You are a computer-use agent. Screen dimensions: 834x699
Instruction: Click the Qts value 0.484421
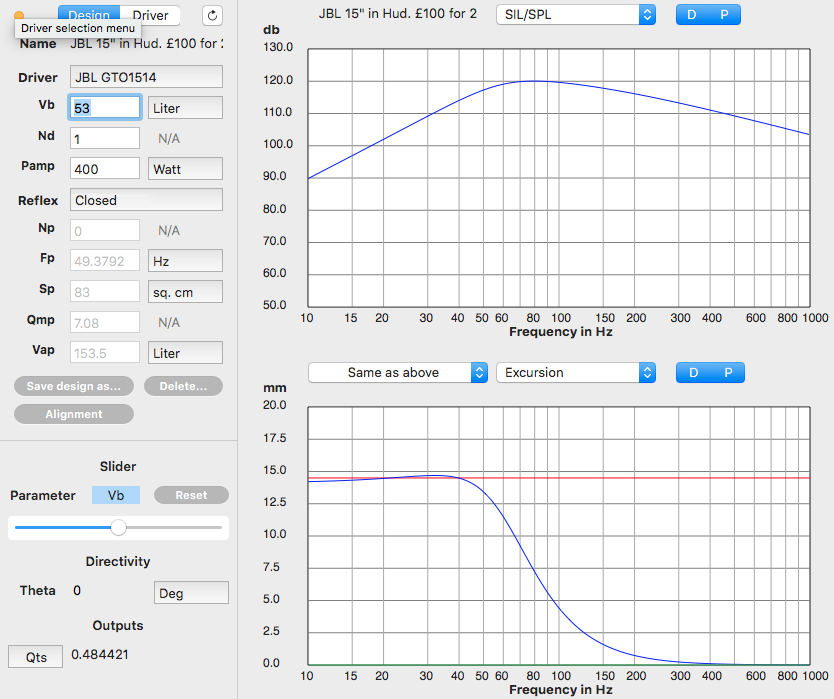[x=100, y=655]
